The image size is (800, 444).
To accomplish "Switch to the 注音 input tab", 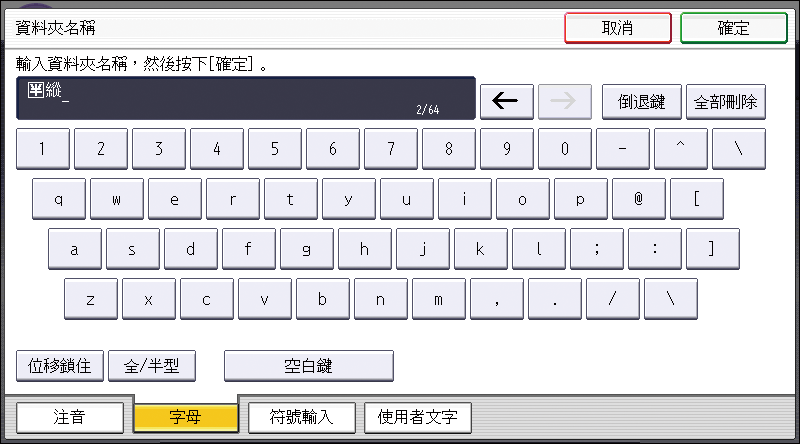I will click(69, 416).
